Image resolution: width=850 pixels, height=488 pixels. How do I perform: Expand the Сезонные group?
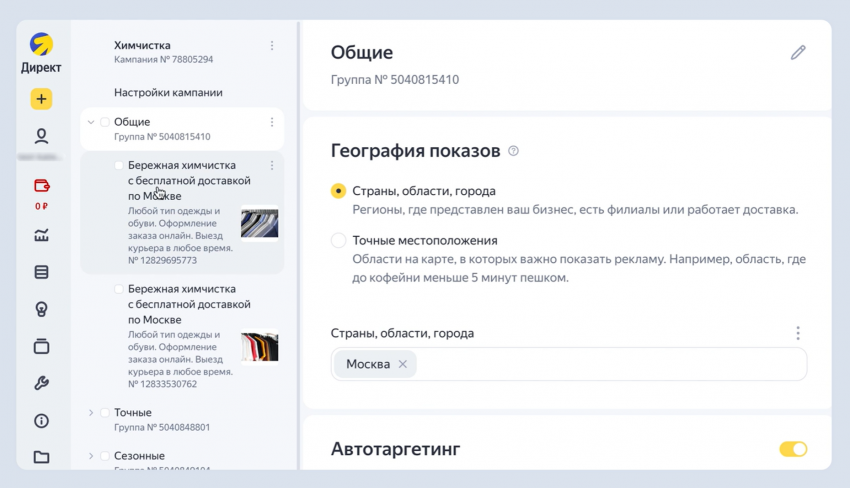coord(91,456)
